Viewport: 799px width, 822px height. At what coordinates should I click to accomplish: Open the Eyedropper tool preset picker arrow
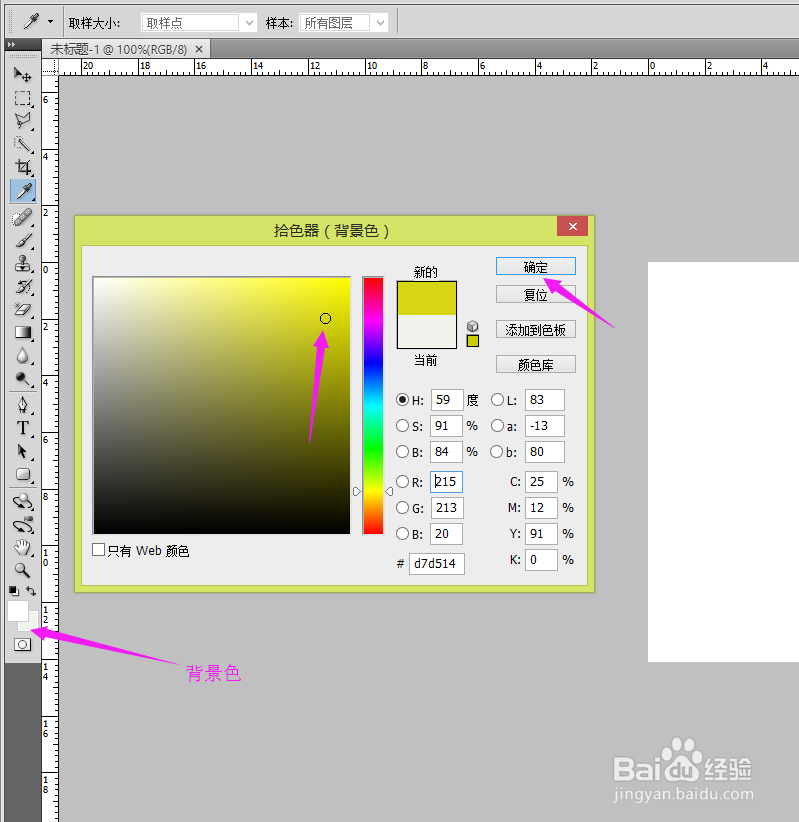50,22
